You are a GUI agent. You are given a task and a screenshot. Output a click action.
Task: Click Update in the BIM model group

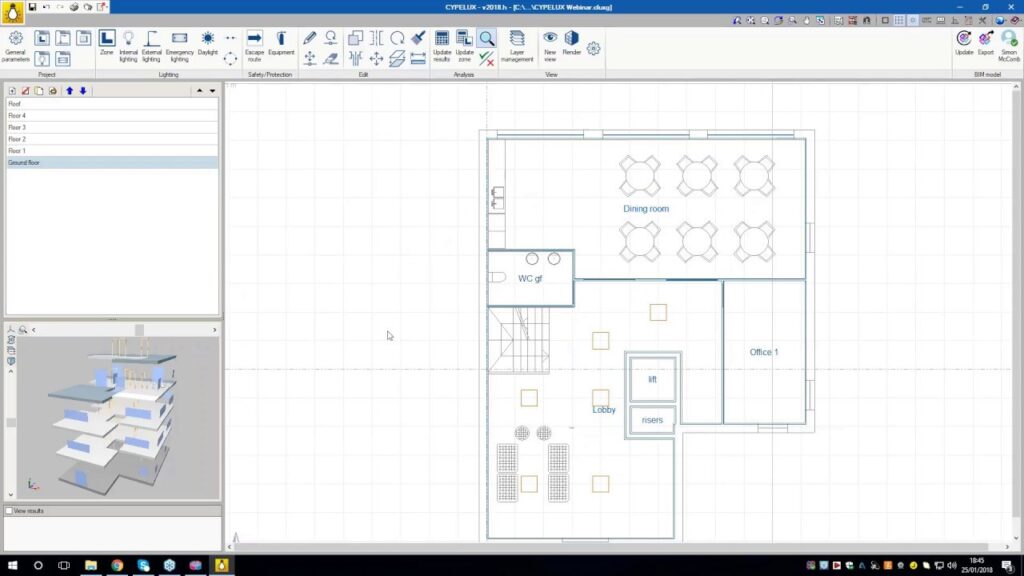click(964, 44)
